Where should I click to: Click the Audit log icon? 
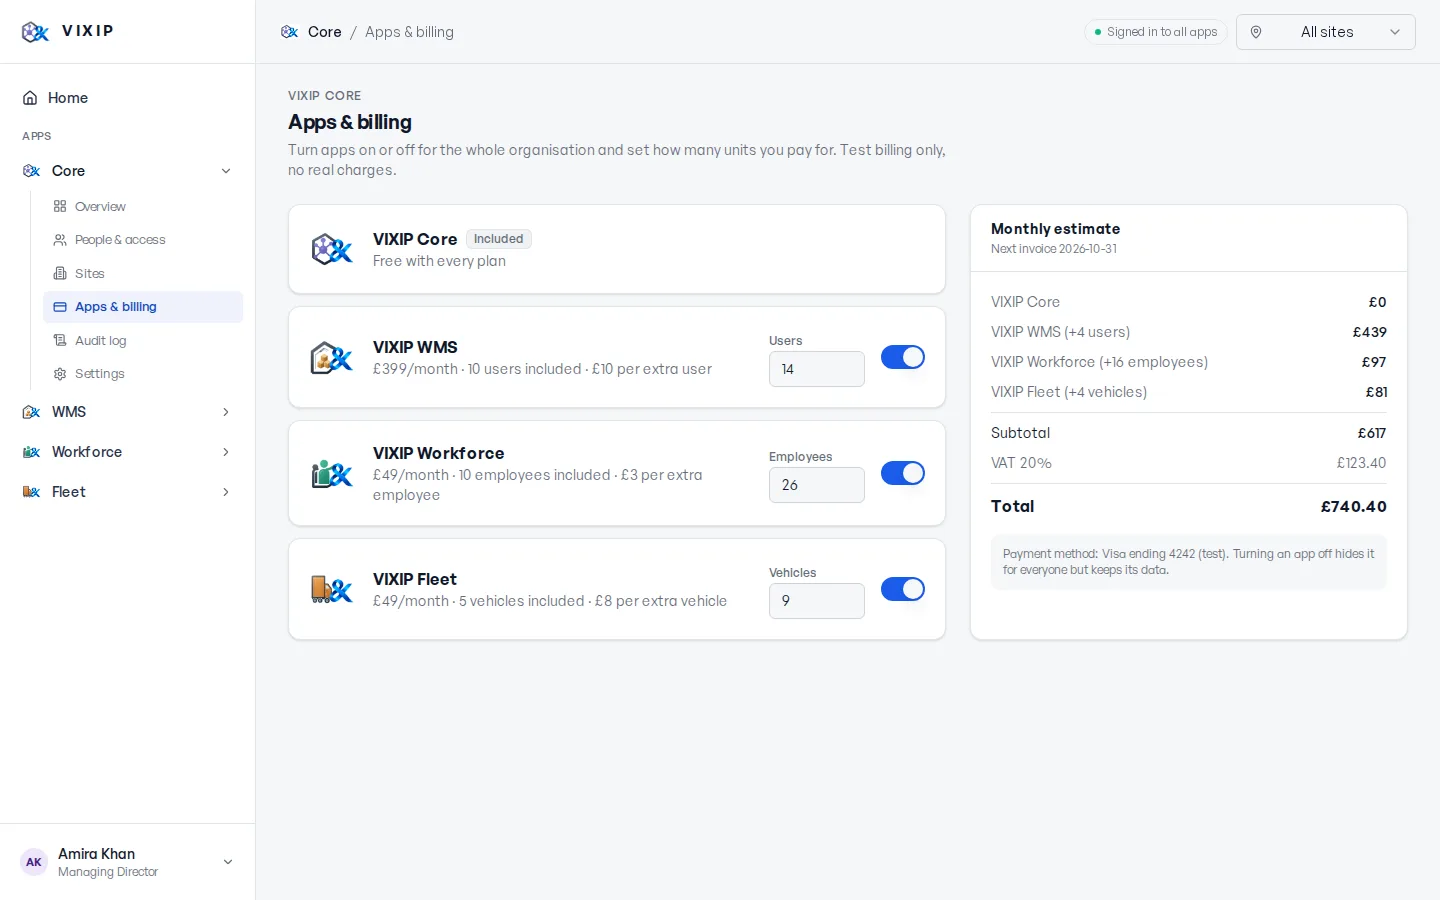point(60,341)
